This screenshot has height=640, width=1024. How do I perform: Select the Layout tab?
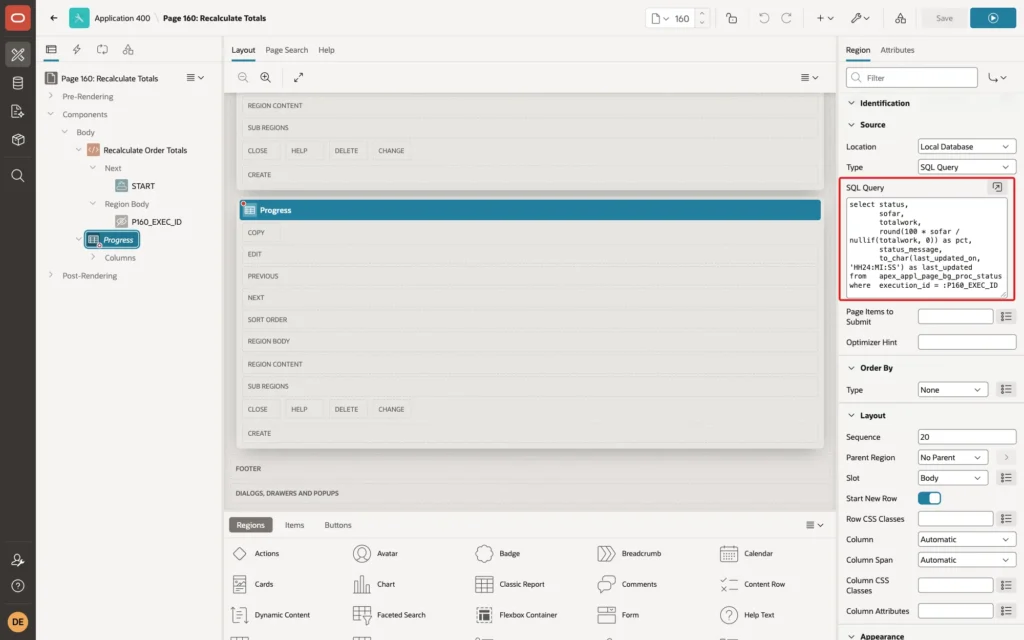click(x=243, y=50)
